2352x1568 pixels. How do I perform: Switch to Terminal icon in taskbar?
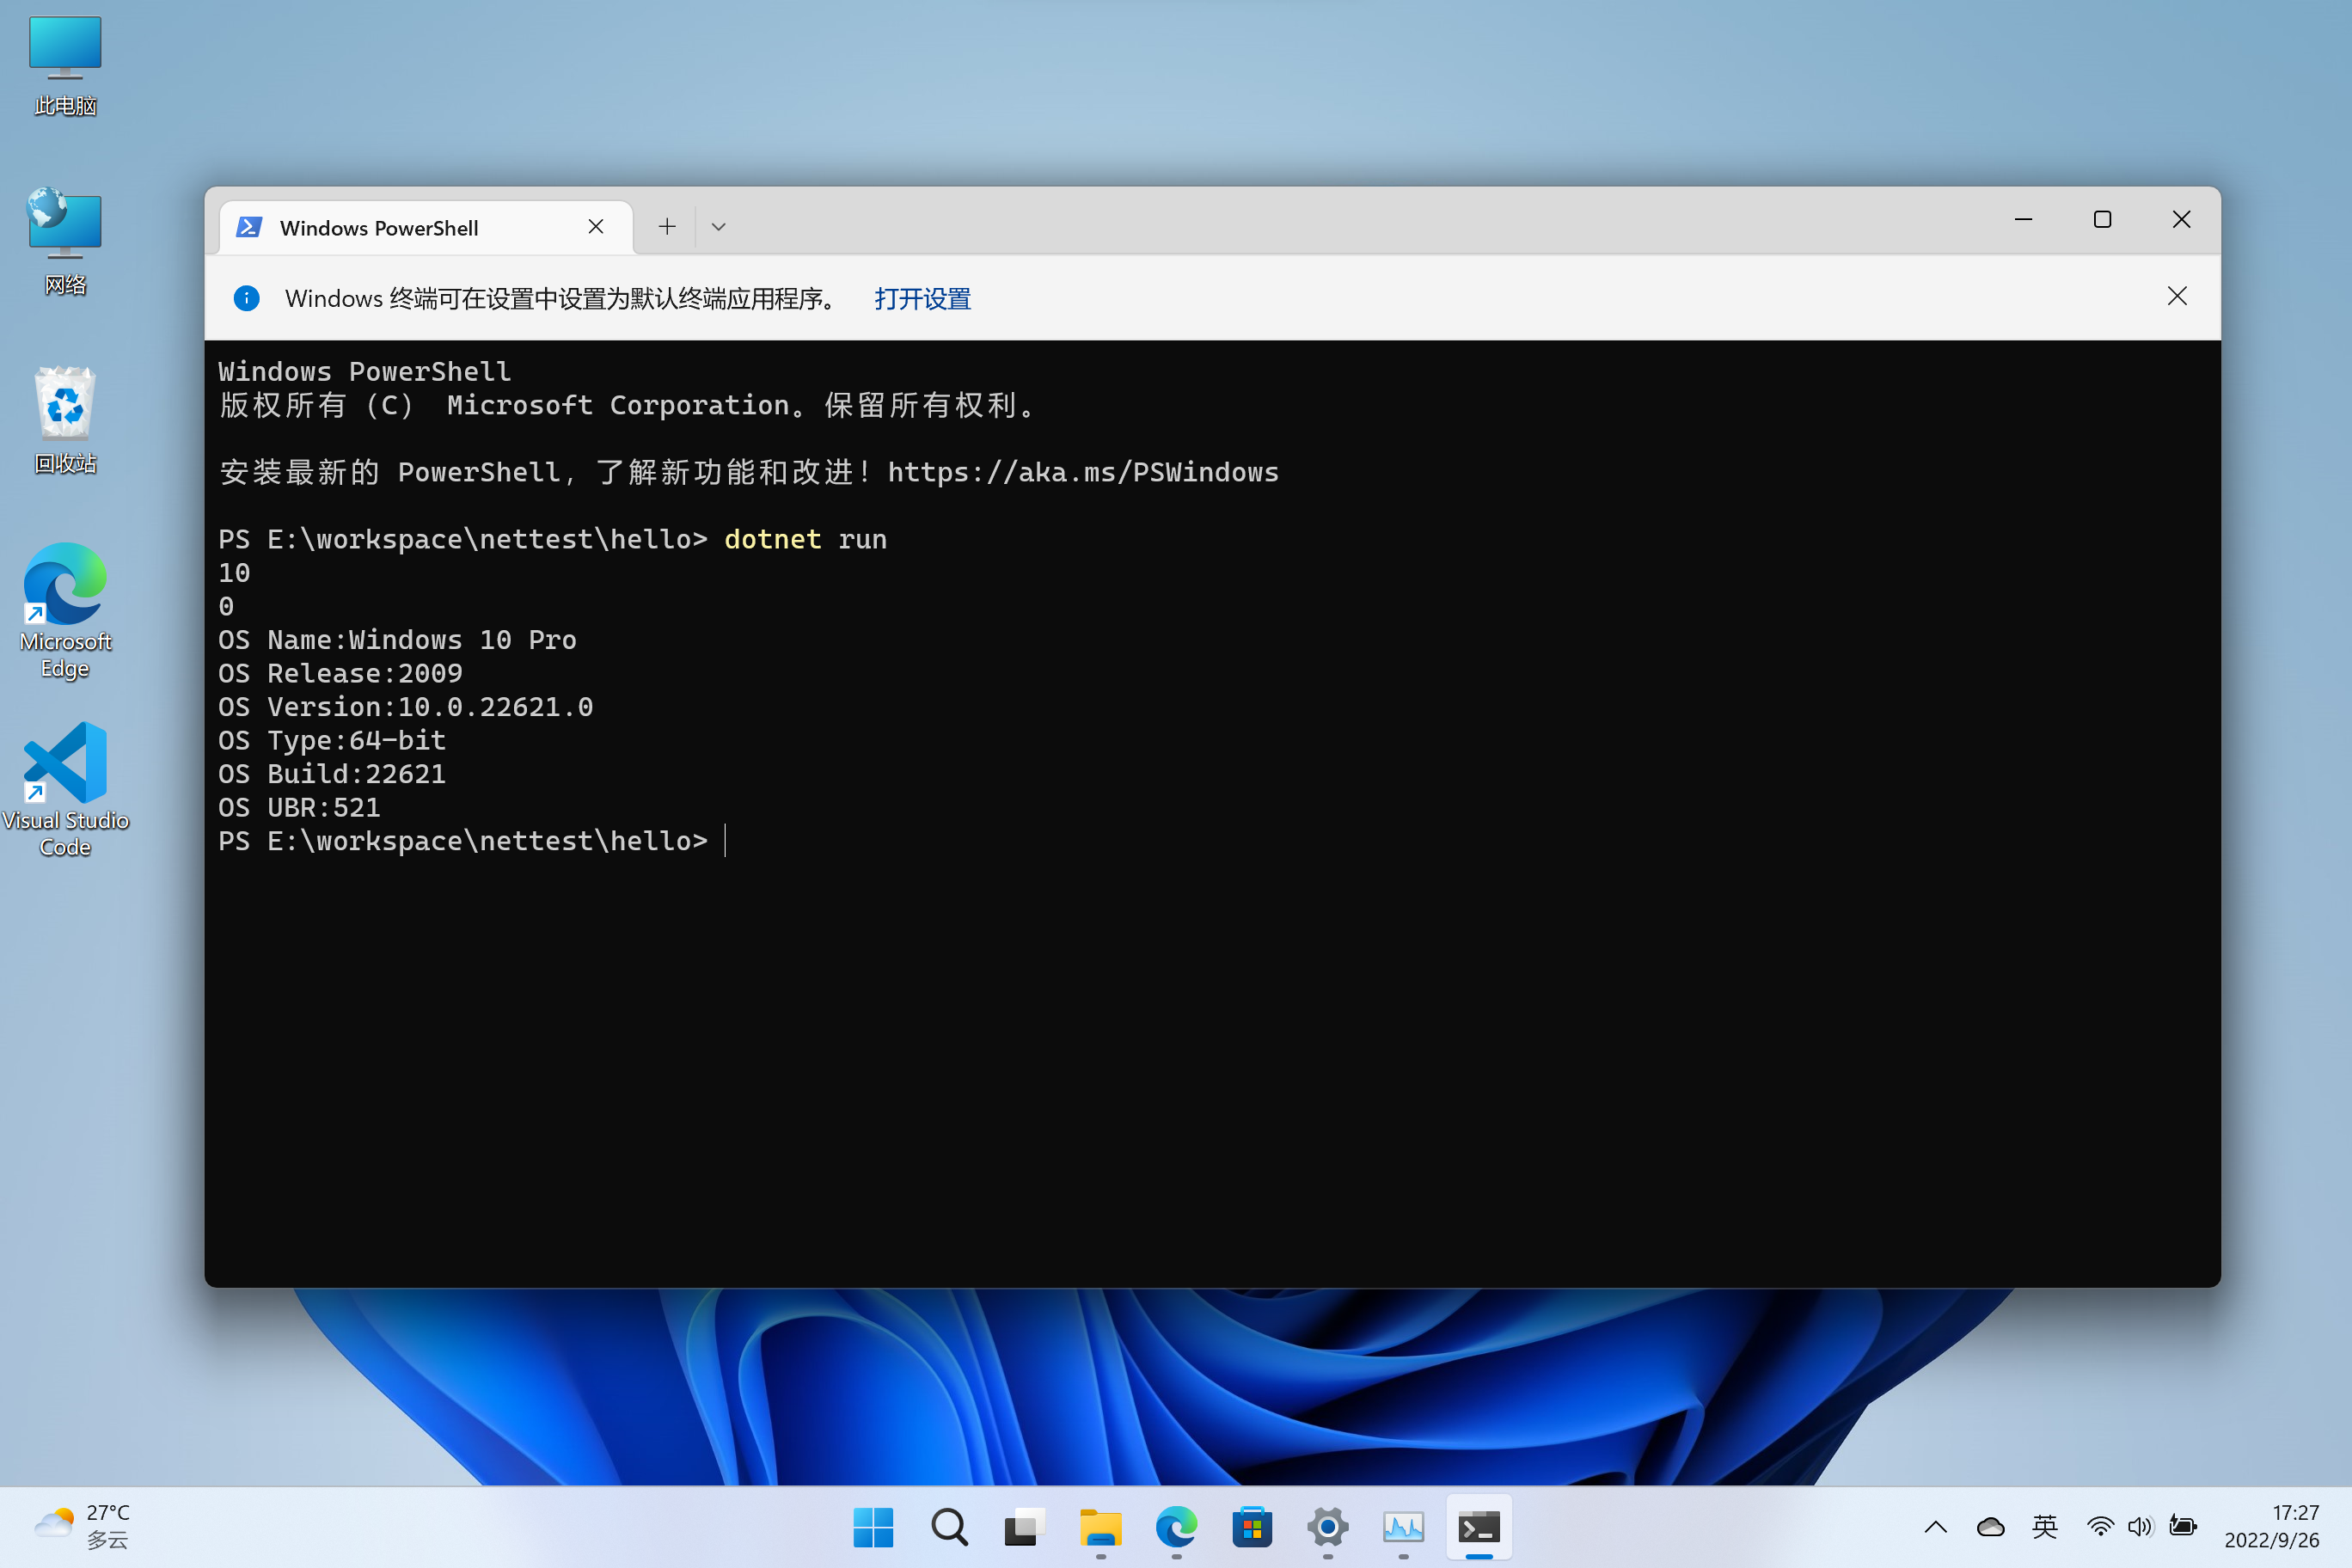[x=1478, y=1527]
